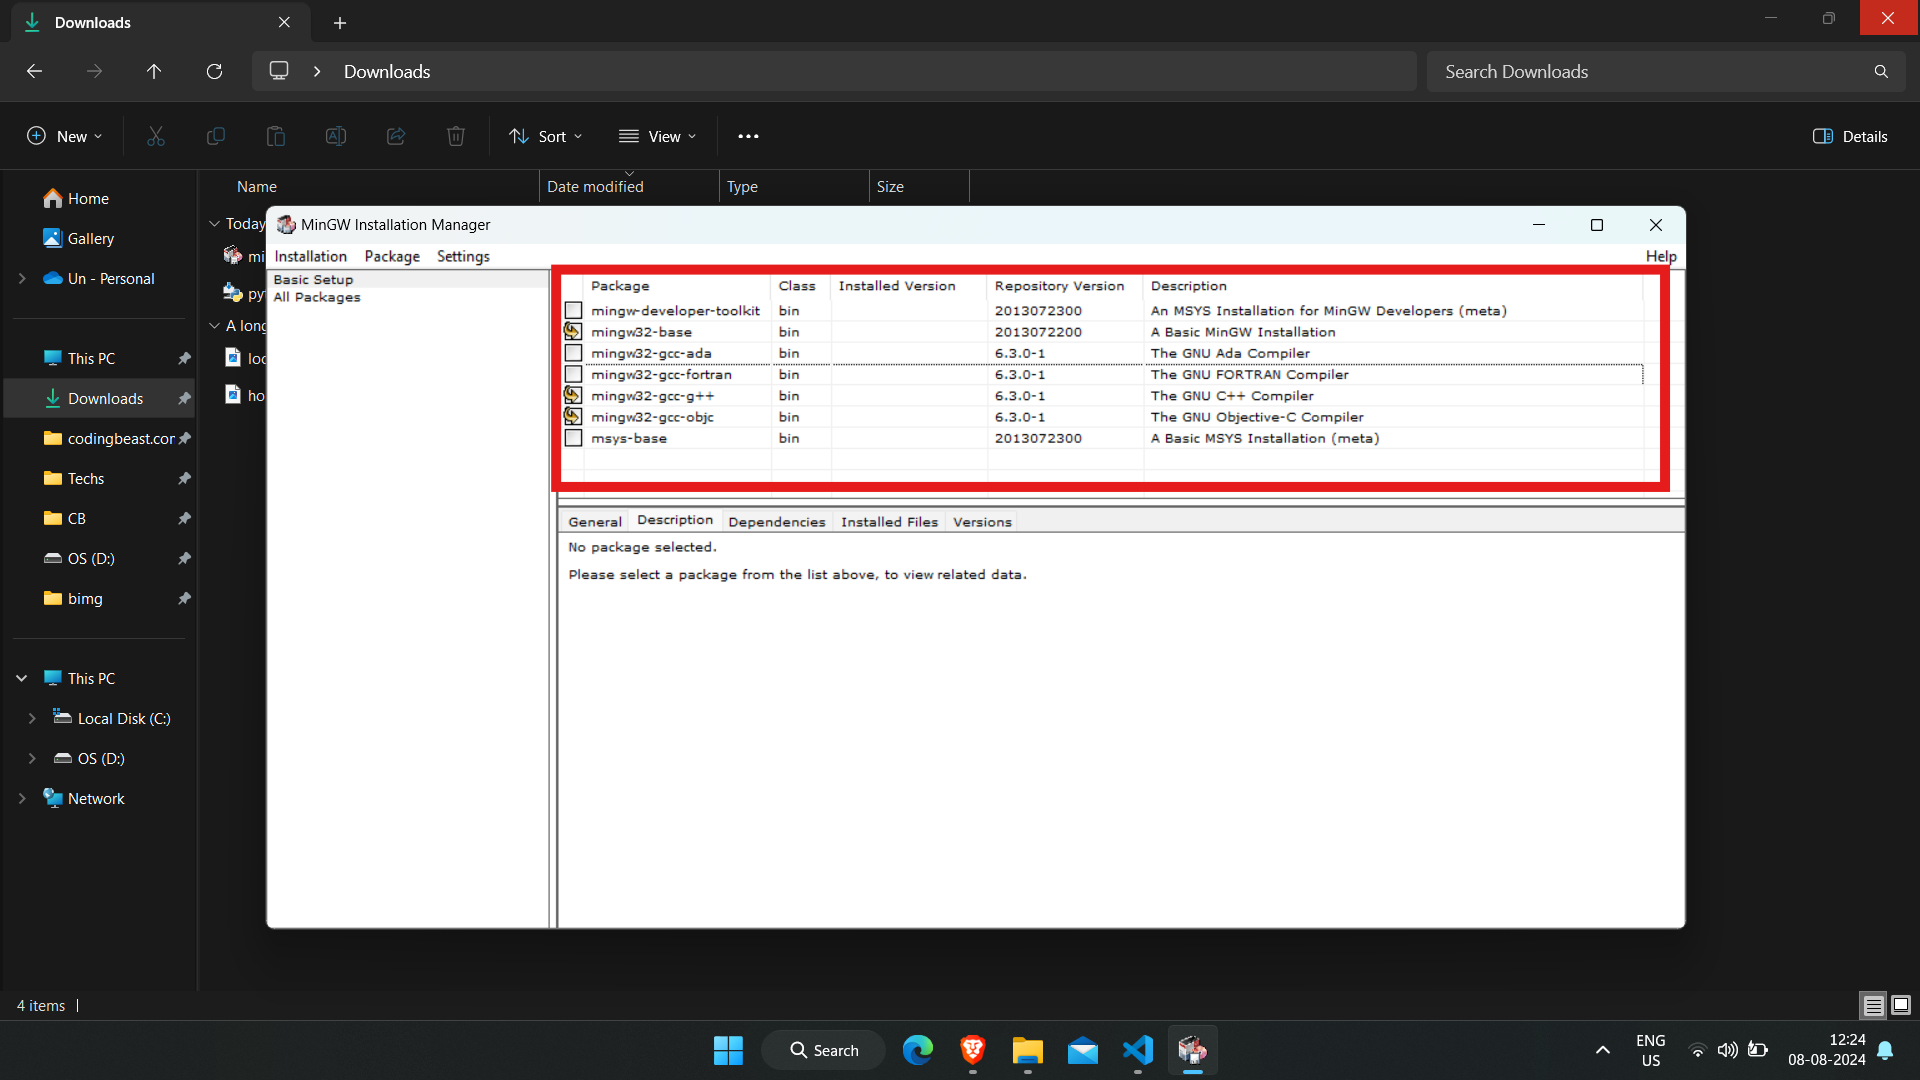Open the Settings menu in MinGW

pos(463,257)
